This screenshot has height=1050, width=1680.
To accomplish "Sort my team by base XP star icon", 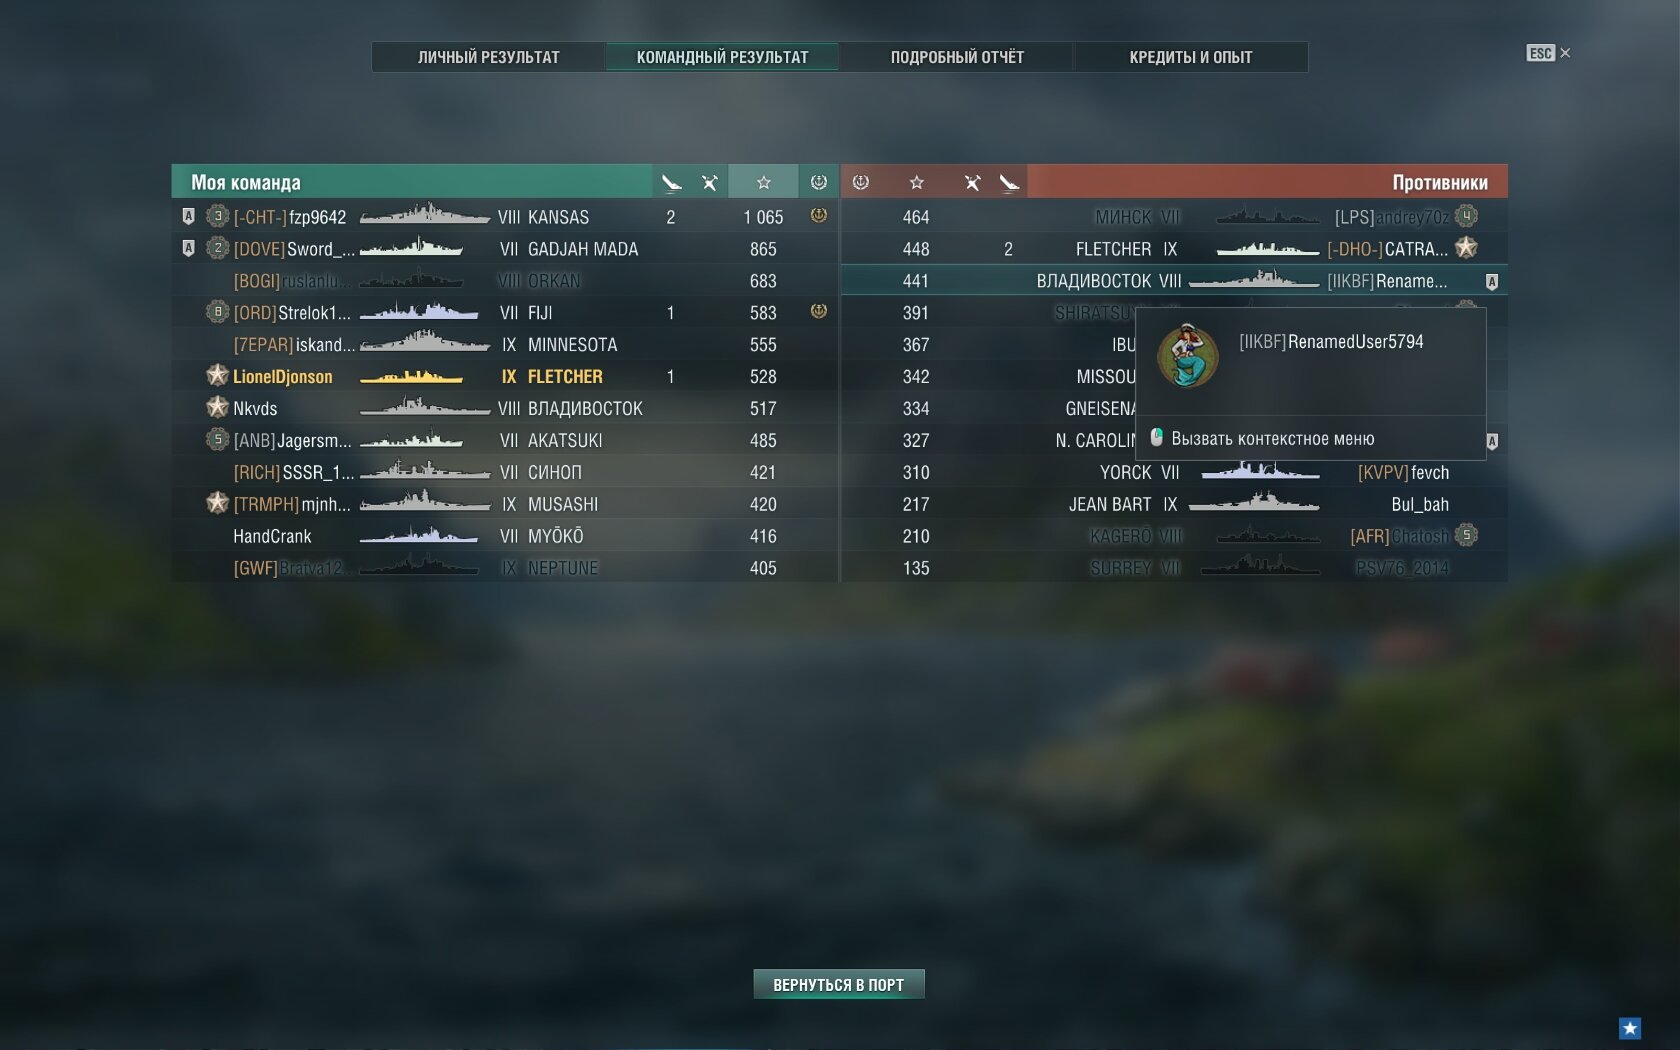I will click(x=763, y=182).
